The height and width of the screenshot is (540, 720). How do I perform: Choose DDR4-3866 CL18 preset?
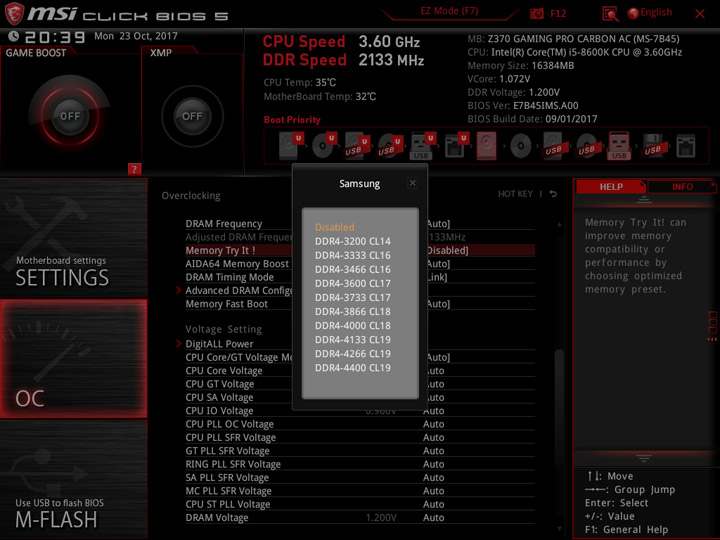click(x=353, y=311)
